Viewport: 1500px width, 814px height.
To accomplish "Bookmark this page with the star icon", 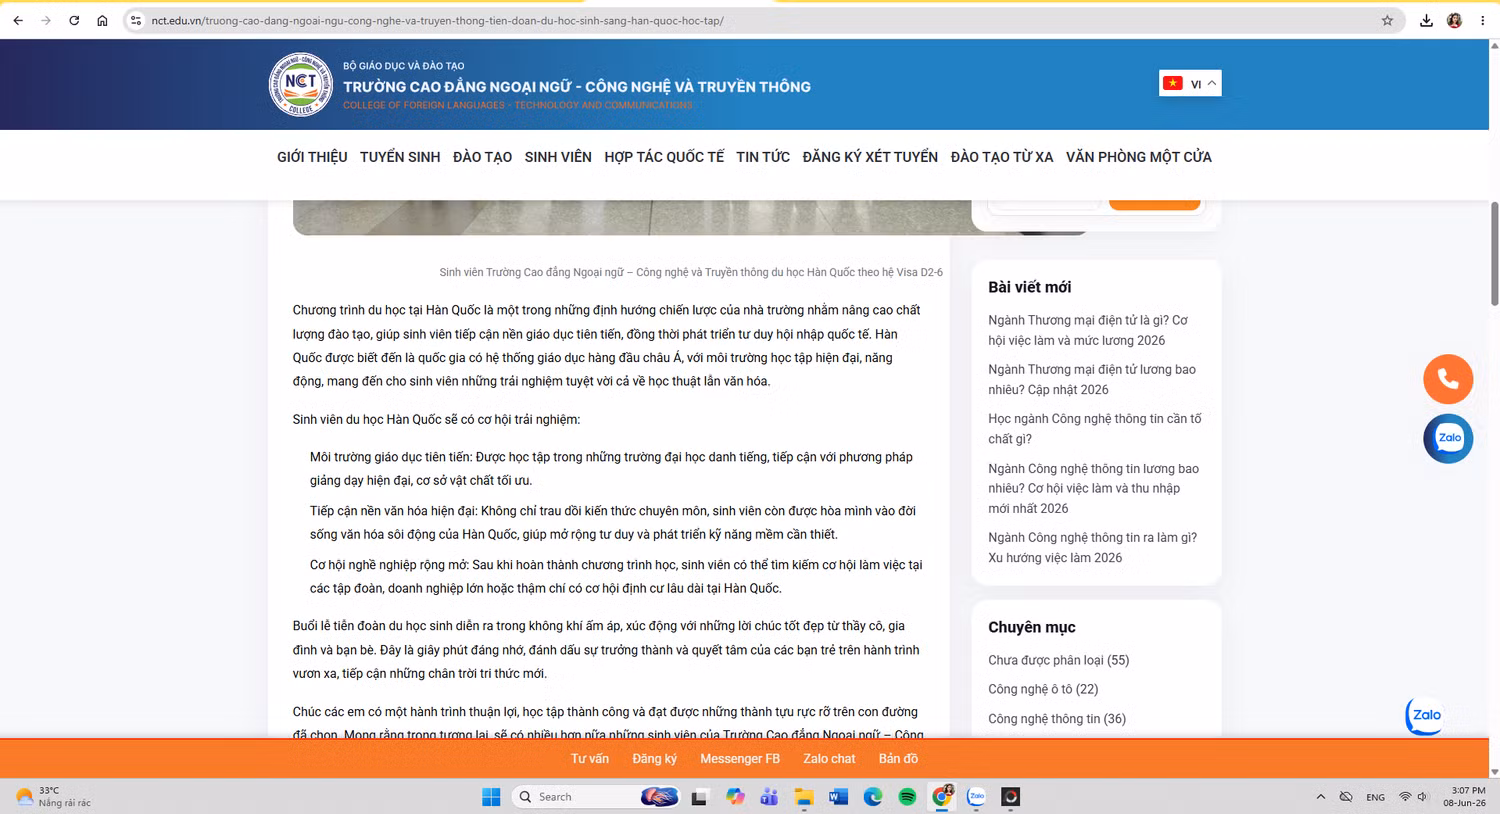I will point(1387,20).
